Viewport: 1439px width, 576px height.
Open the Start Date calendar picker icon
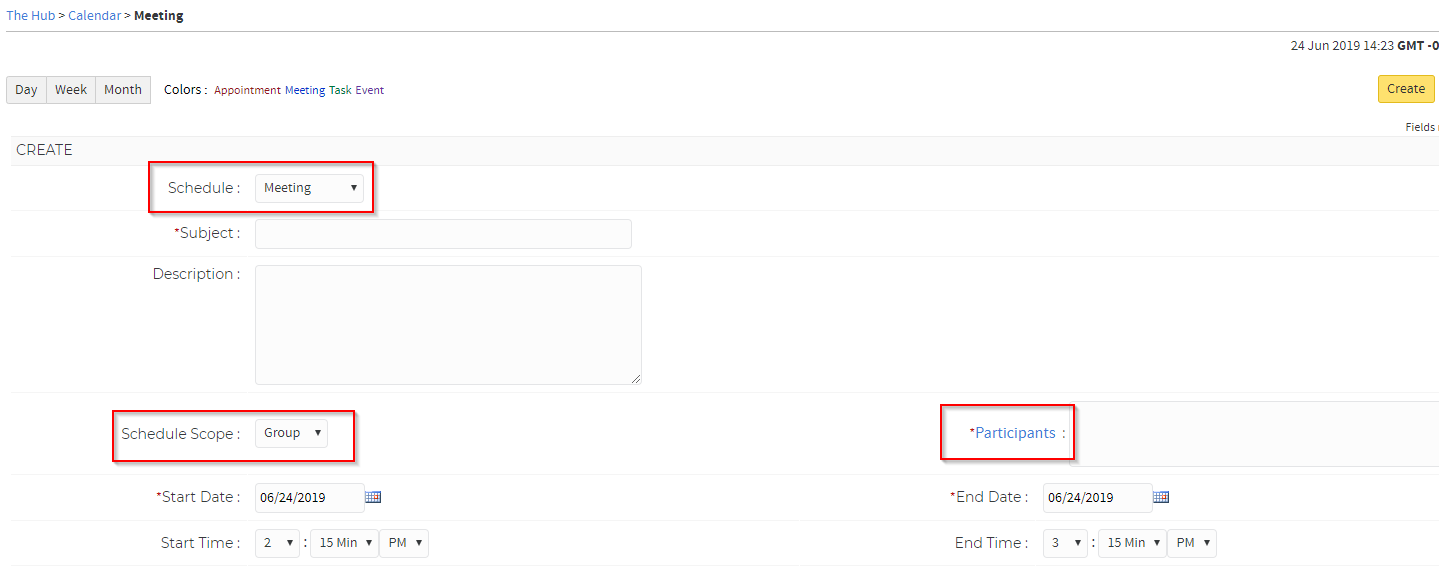(x=373, y=497)
